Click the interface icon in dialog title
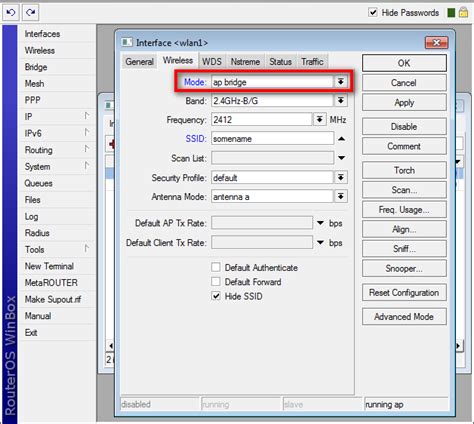The image size is (474, 424). pos(127,42)
